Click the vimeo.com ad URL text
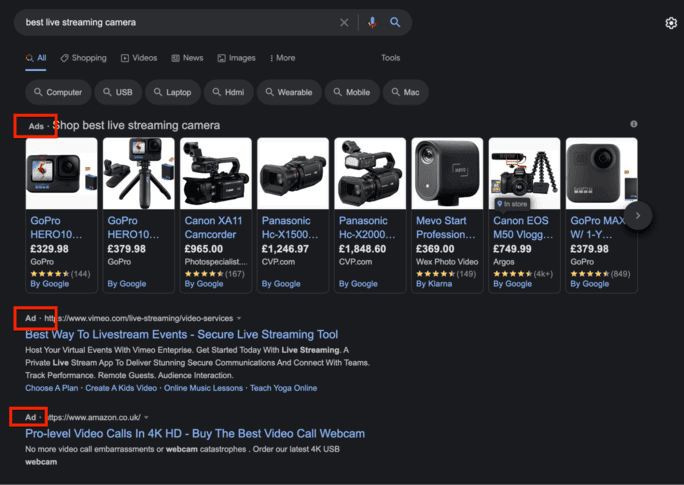Viewport: 684px width, 485px height. 139,318
